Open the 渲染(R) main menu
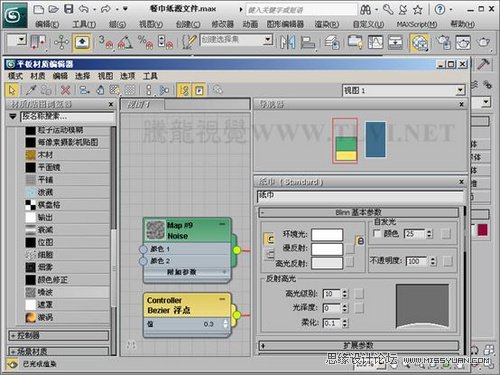 pyautogui.click(x=327, y=24)
